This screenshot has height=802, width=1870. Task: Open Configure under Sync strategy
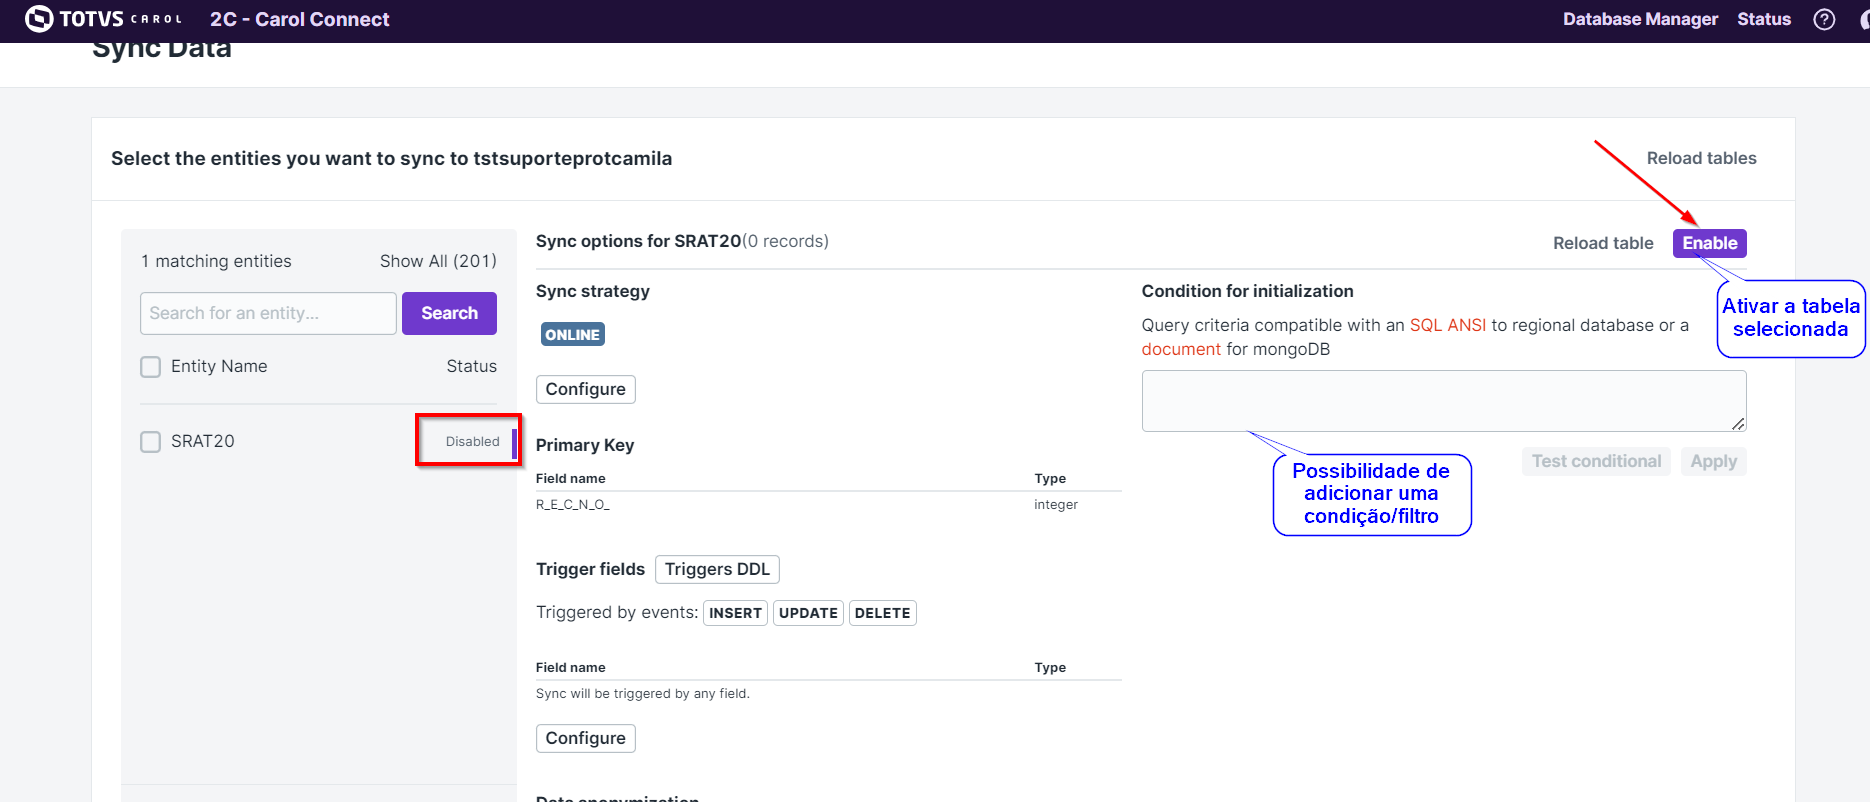[x=585, y=389]
